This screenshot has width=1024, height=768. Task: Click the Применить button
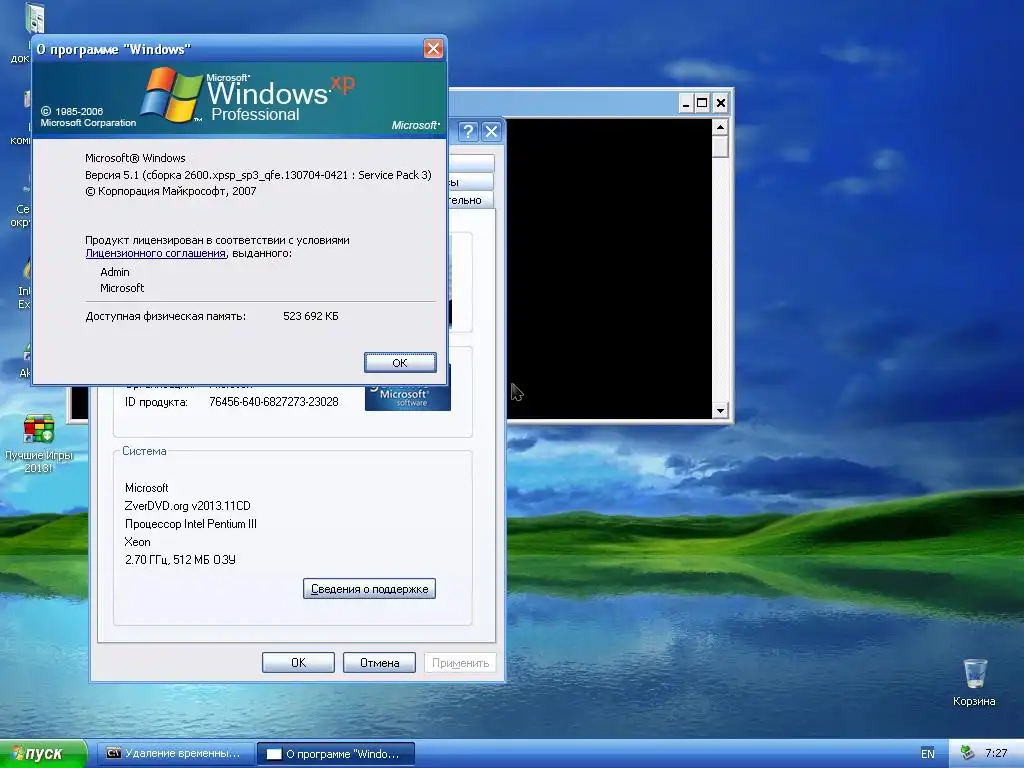pos(460,662)
